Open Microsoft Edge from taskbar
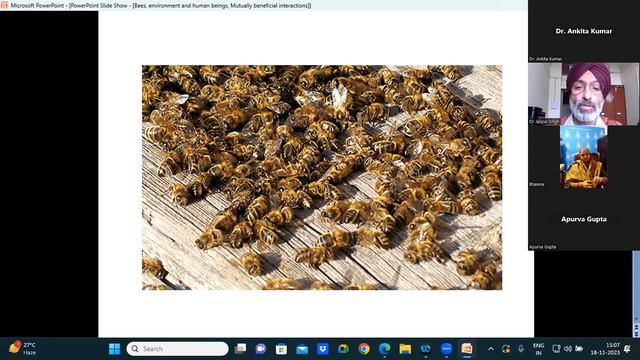This screenshot has height=360, width=640. point(384,349)
